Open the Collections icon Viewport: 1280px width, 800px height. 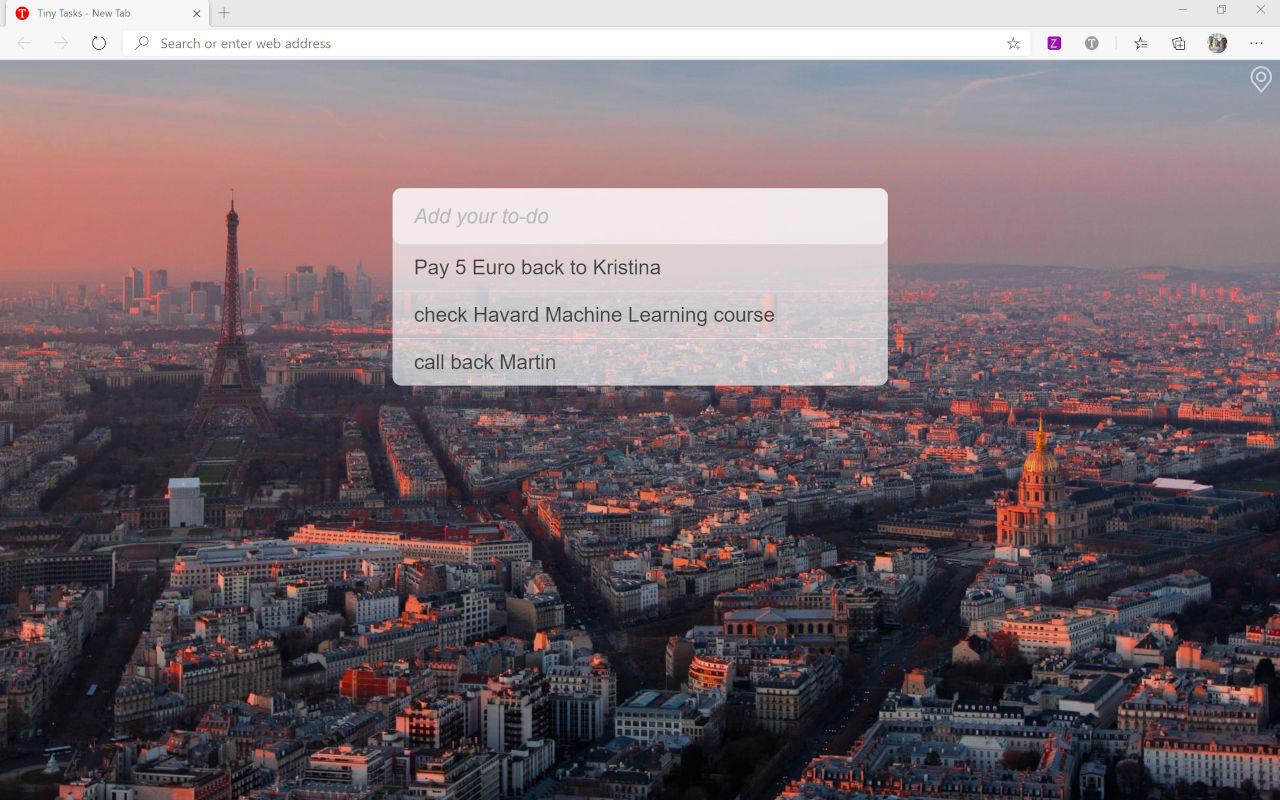point(1178,43)
